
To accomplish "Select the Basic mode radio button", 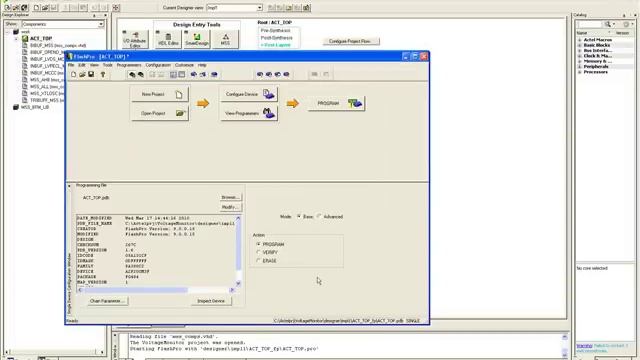I will (x=299, y=216).
